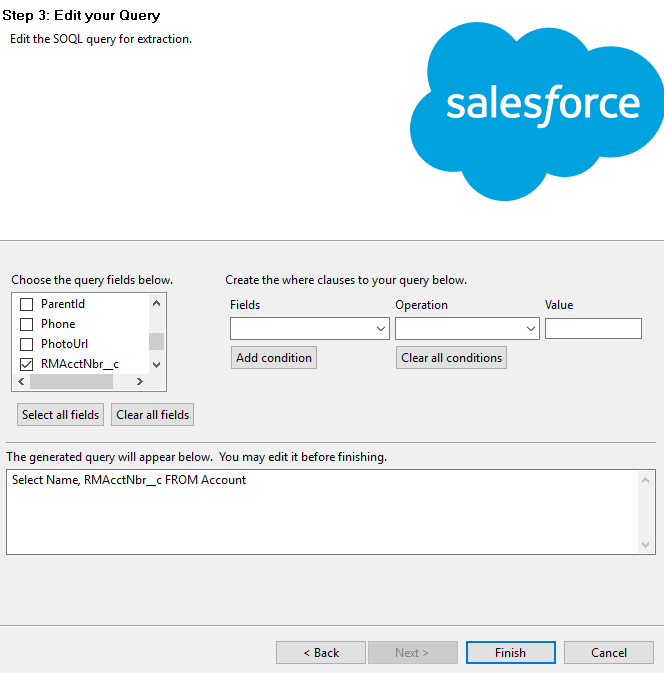This screenshot has width=664, height=673.
Task: Click Select all fields button
Action: (x=61, y=415)
